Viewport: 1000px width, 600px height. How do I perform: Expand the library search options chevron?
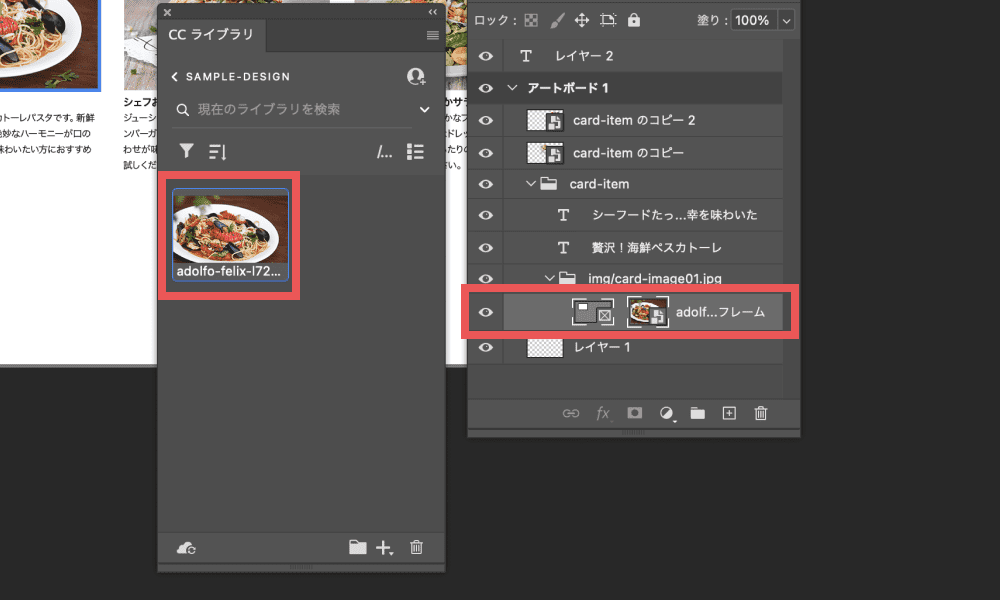coord(424,110)
